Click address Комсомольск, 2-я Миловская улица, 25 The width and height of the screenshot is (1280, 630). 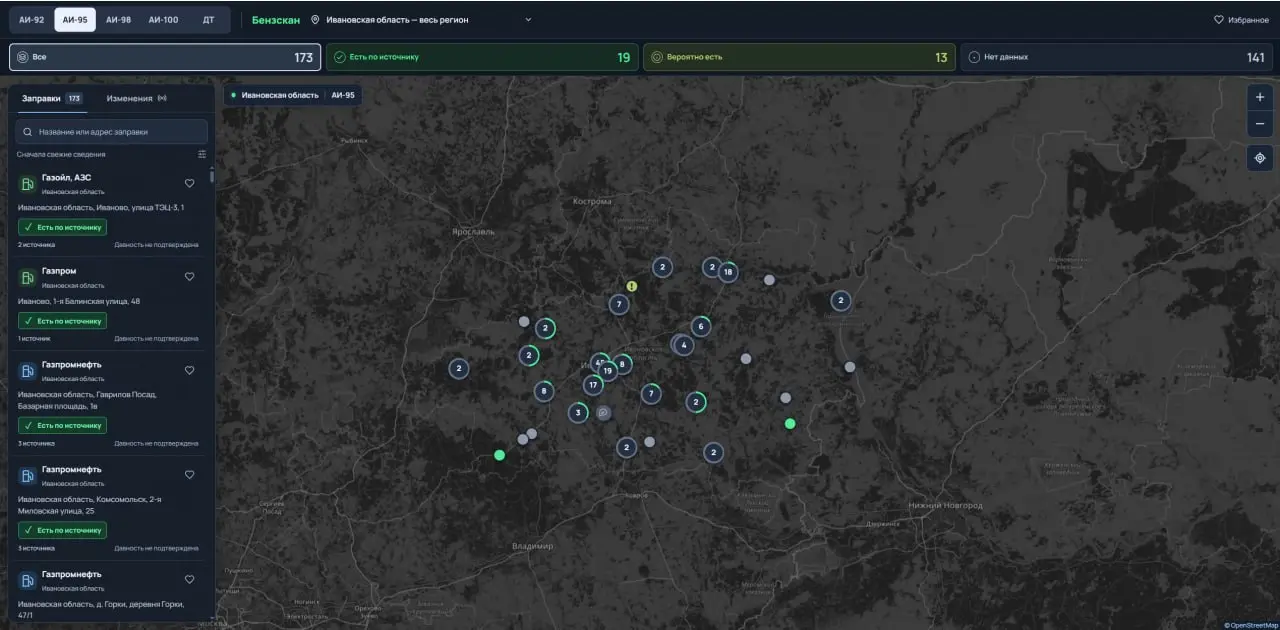(90, 504)
